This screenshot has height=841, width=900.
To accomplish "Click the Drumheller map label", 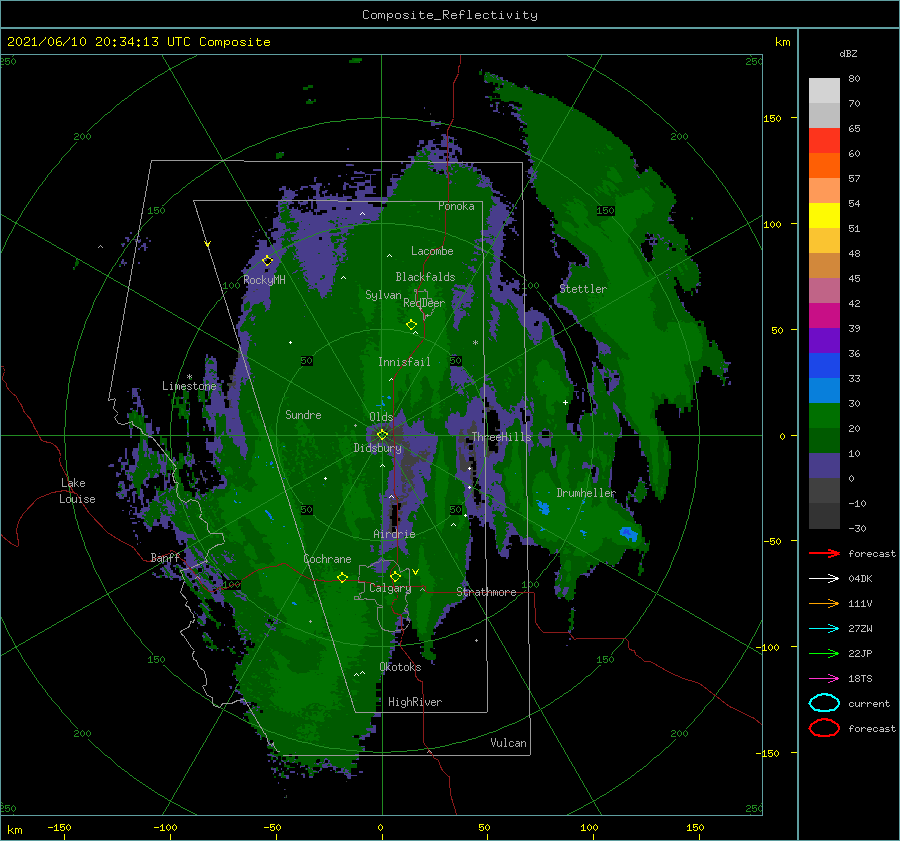I will 586,493.
